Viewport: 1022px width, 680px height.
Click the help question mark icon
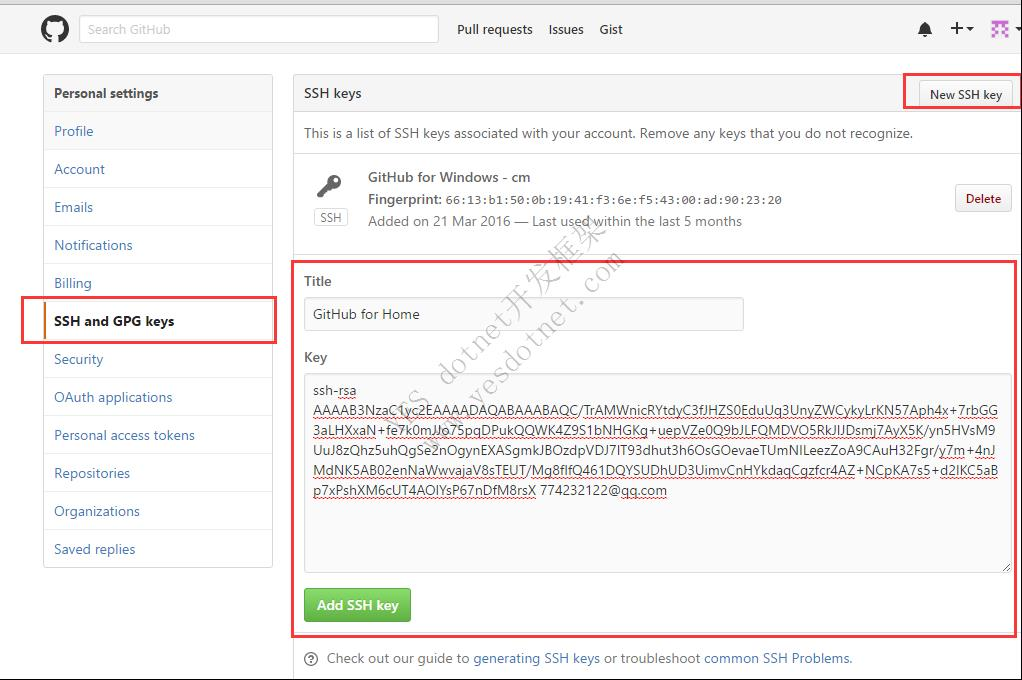click(311, 659)
